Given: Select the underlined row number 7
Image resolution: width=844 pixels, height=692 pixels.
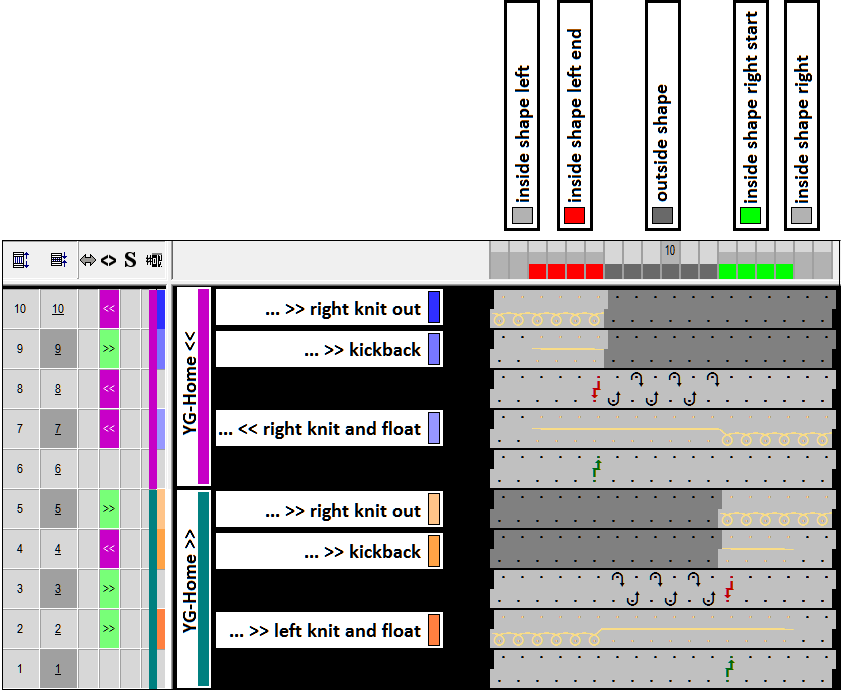Looking at the screenshot, I should (x=58, y=429).
